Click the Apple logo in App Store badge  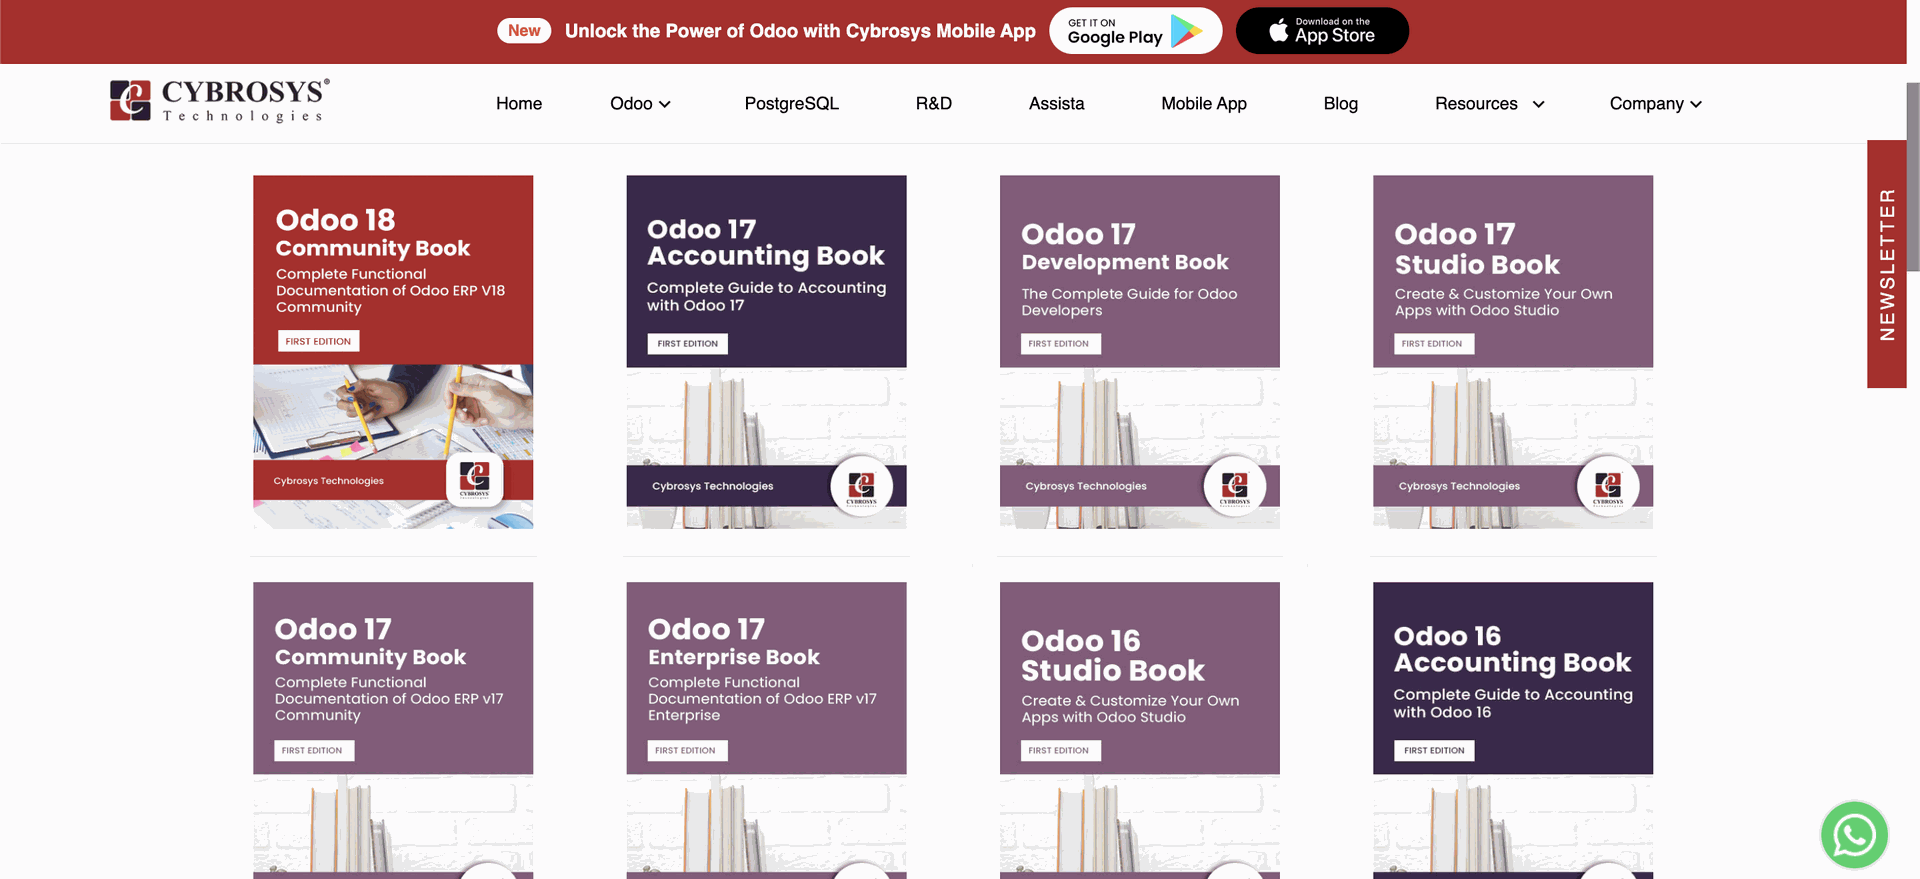coord(1278,30)
